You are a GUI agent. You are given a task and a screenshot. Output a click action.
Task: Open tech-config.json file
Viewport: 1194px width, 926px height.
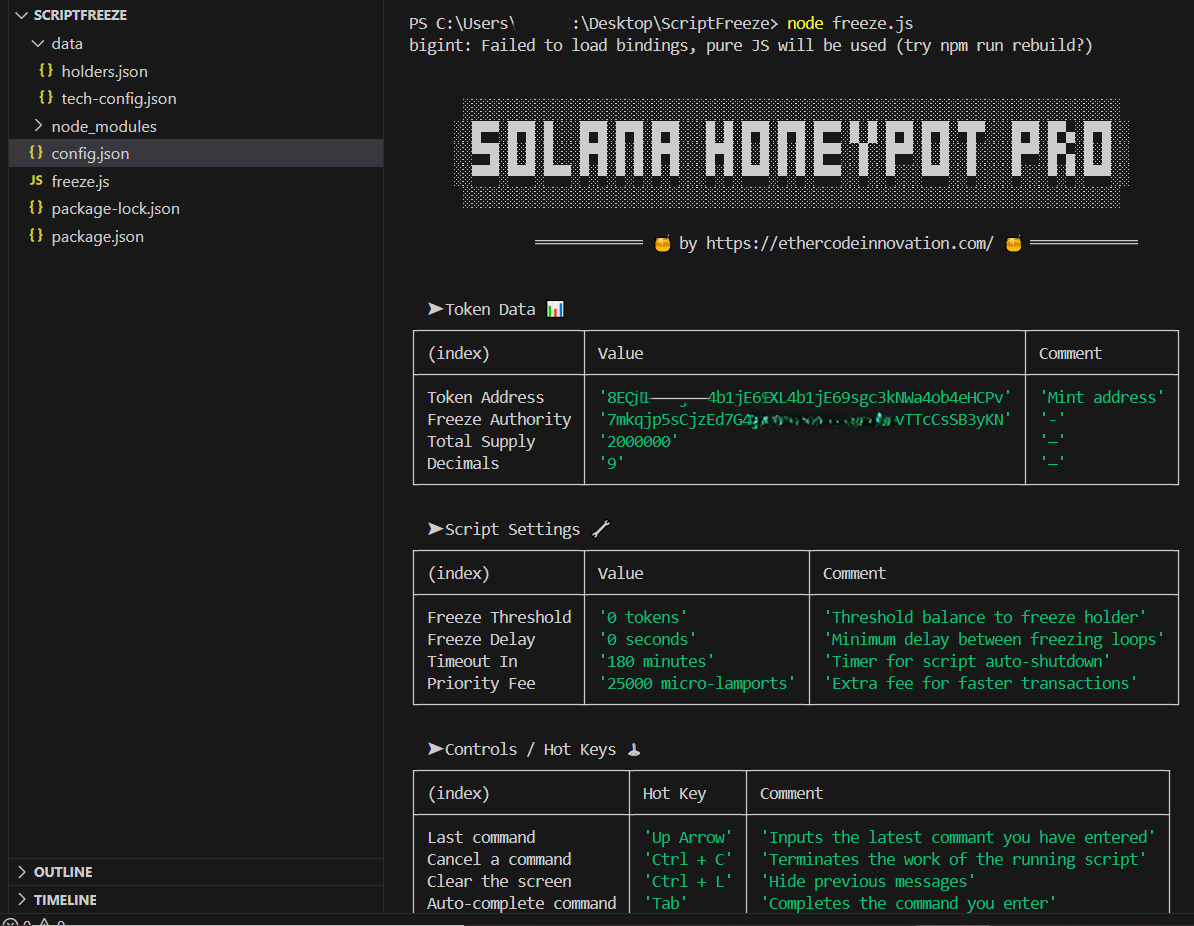click(x=119, y=99)
